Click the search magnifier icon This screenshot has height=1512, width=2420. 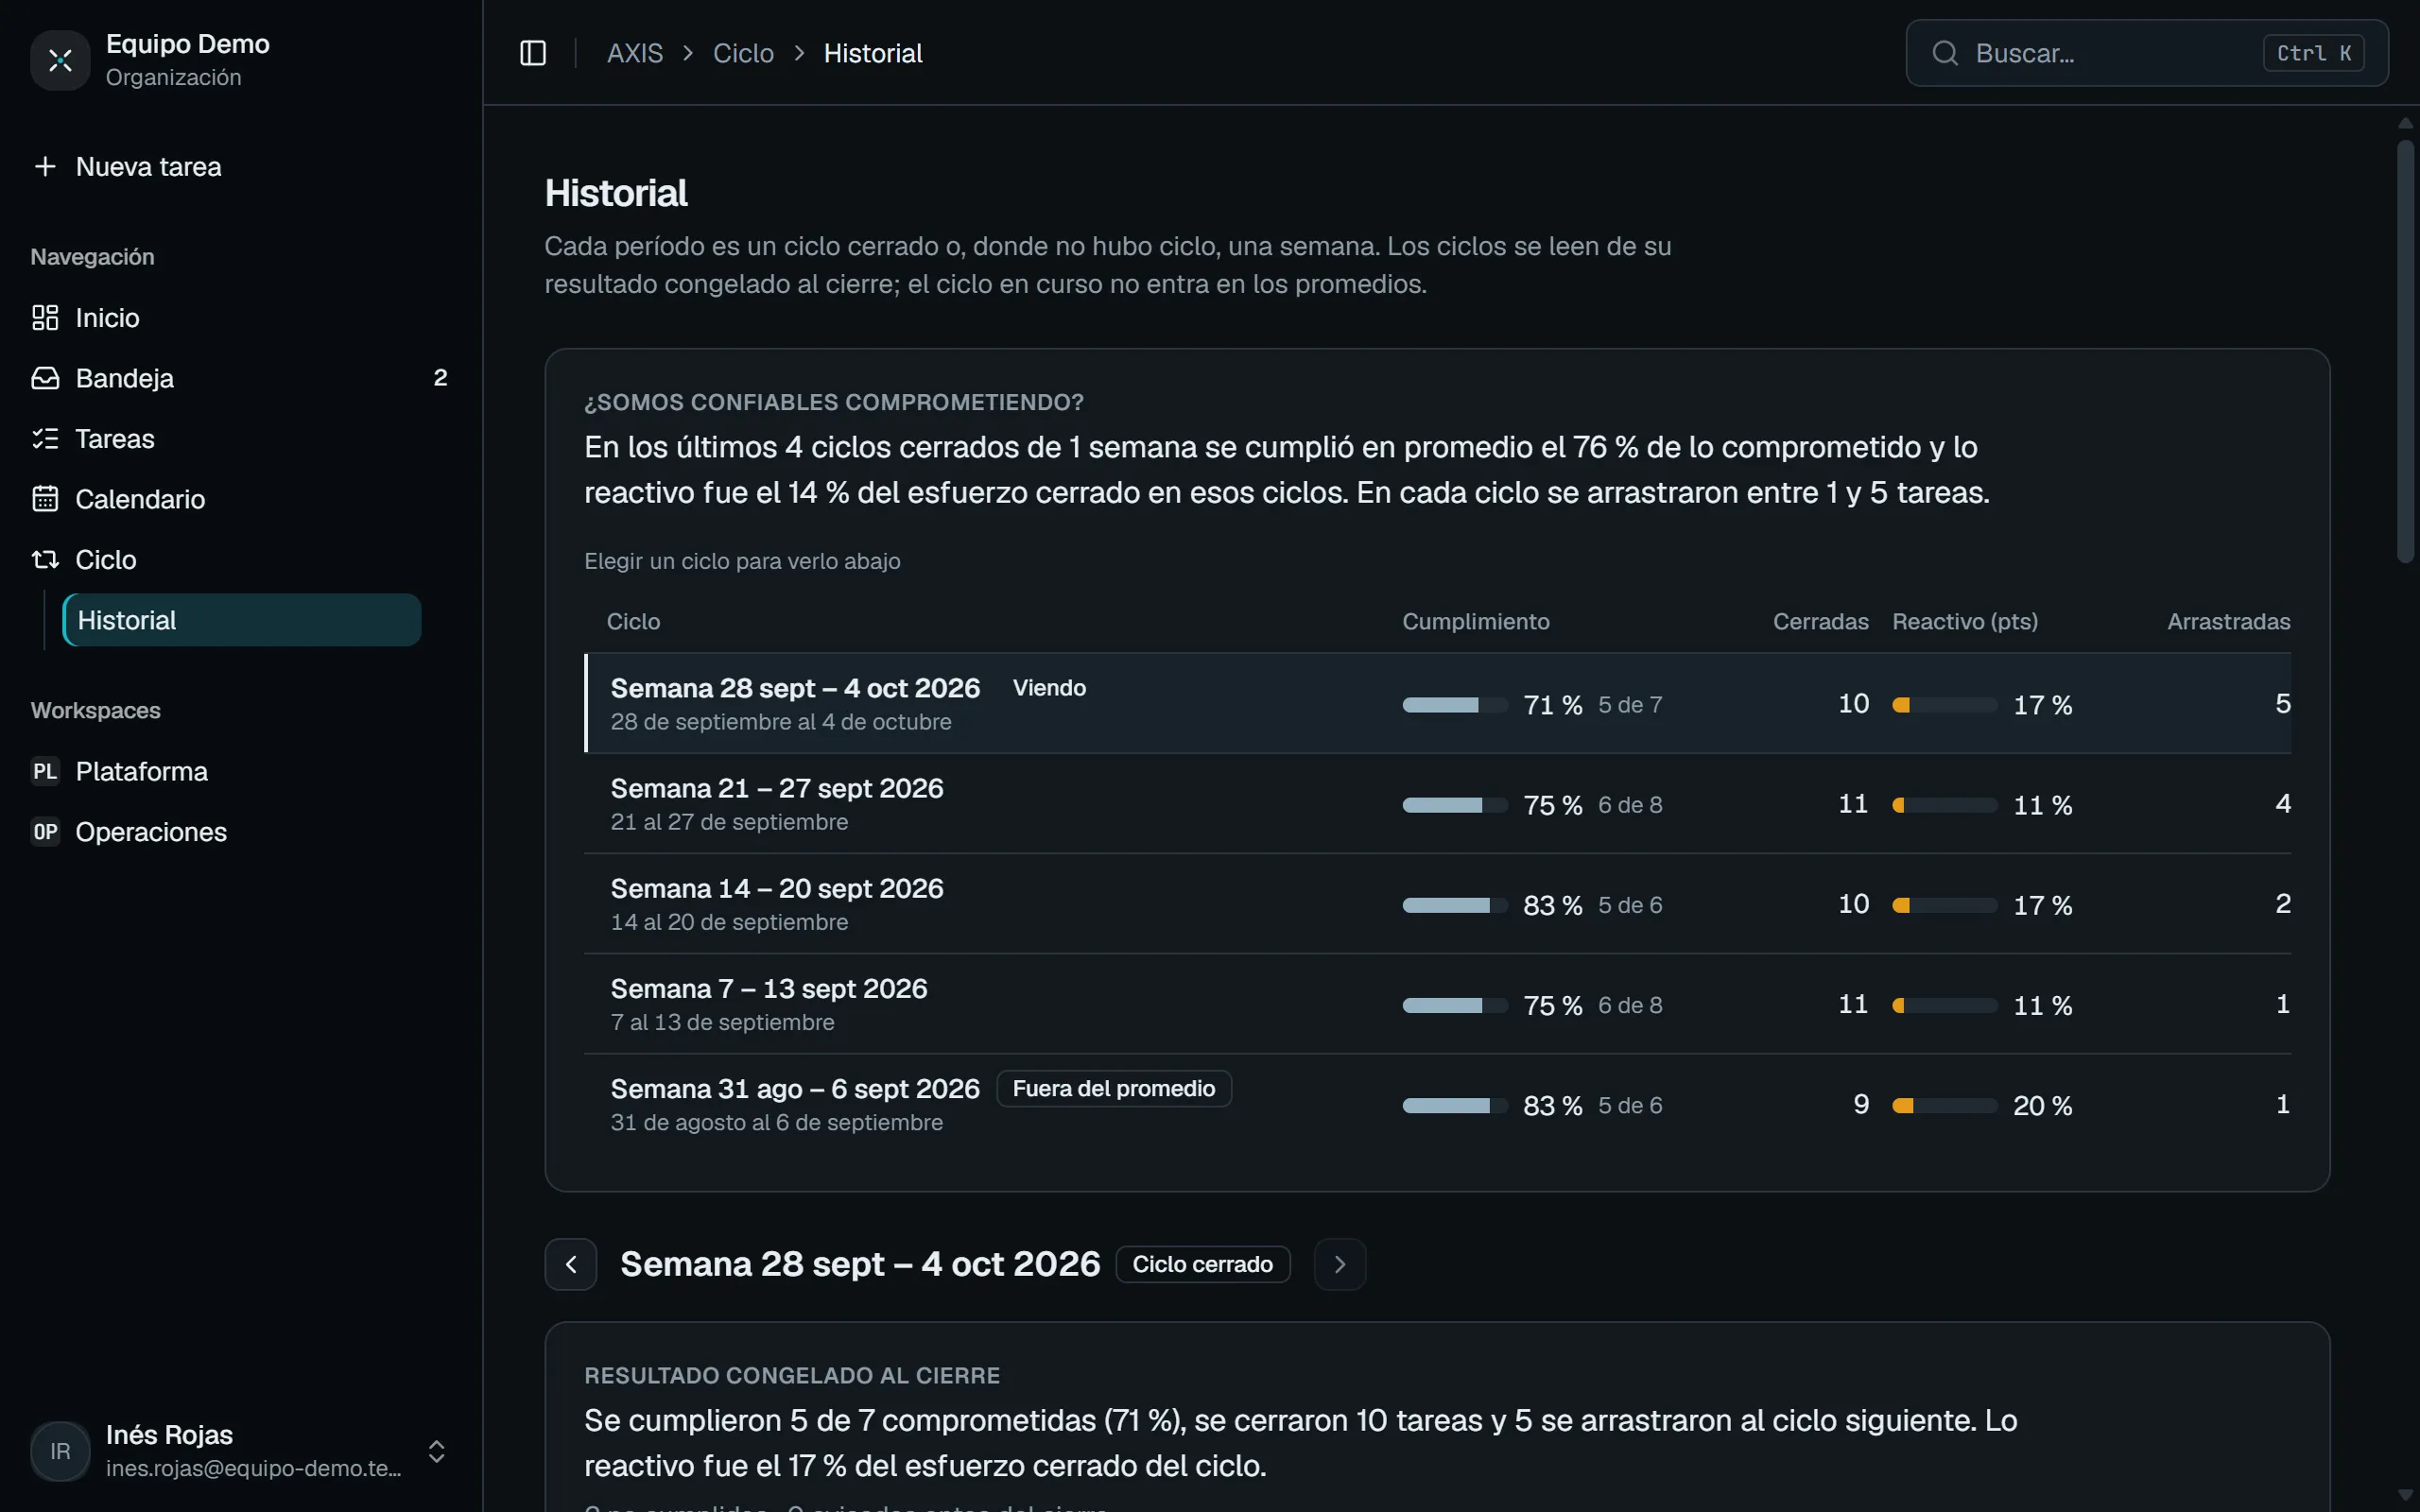coord(1945,53)
